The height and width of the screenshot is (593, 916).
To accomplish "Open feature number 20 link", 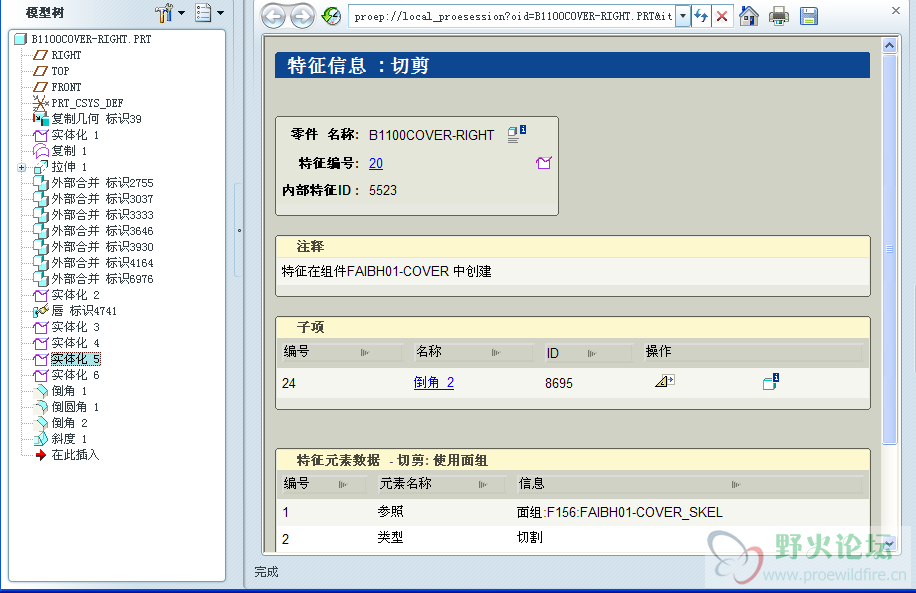I will (x=376, y=163).
